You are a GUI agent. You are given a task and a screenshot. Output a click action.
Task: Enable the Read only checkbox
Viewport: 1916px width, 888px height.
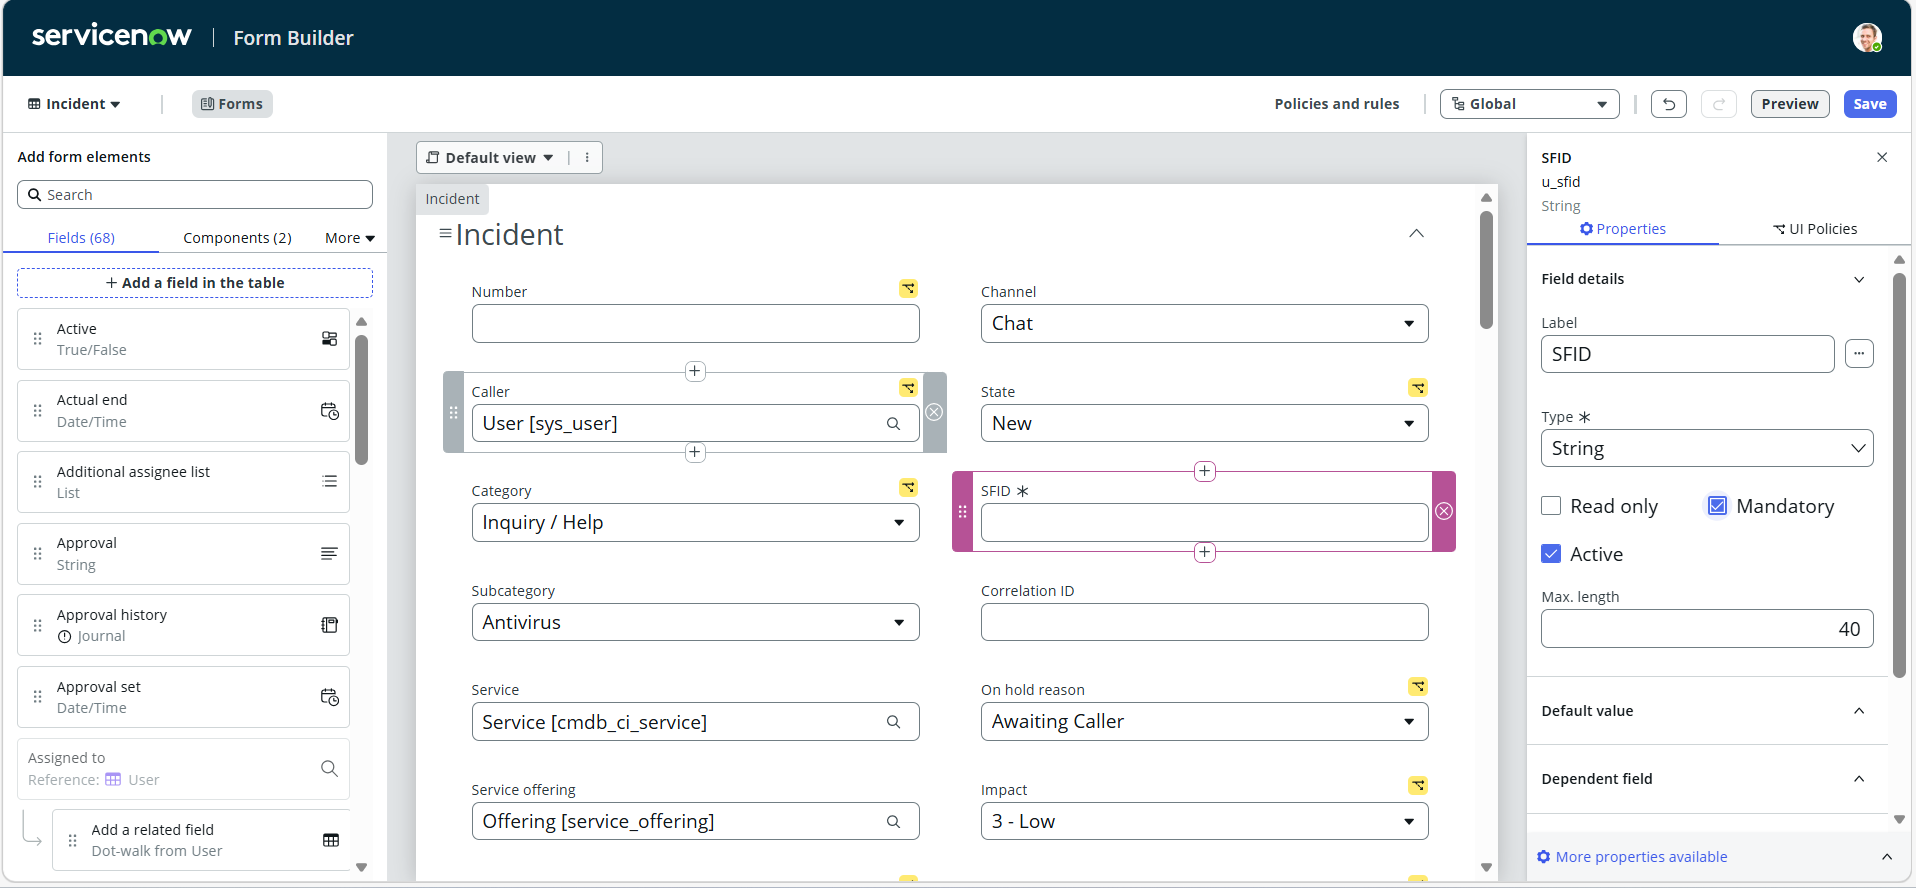tap(1551, 506)
